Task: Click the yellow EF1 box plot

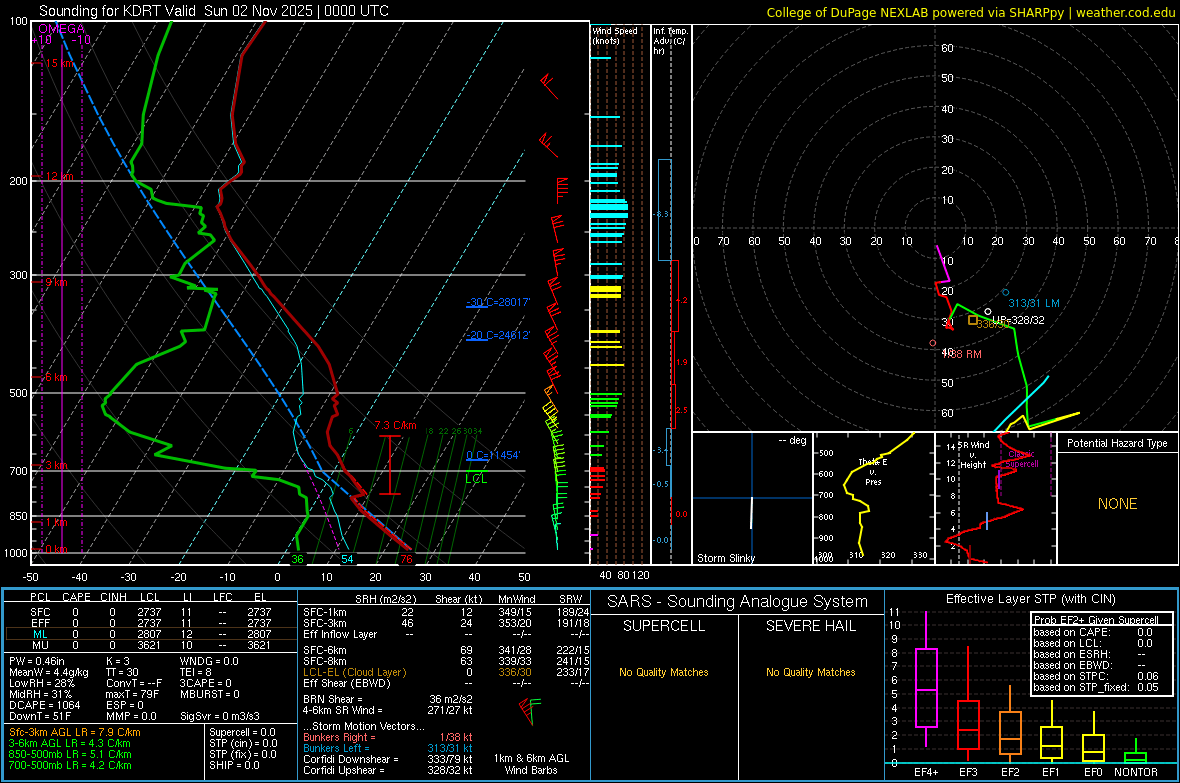Action: [x=1051, y=731]
